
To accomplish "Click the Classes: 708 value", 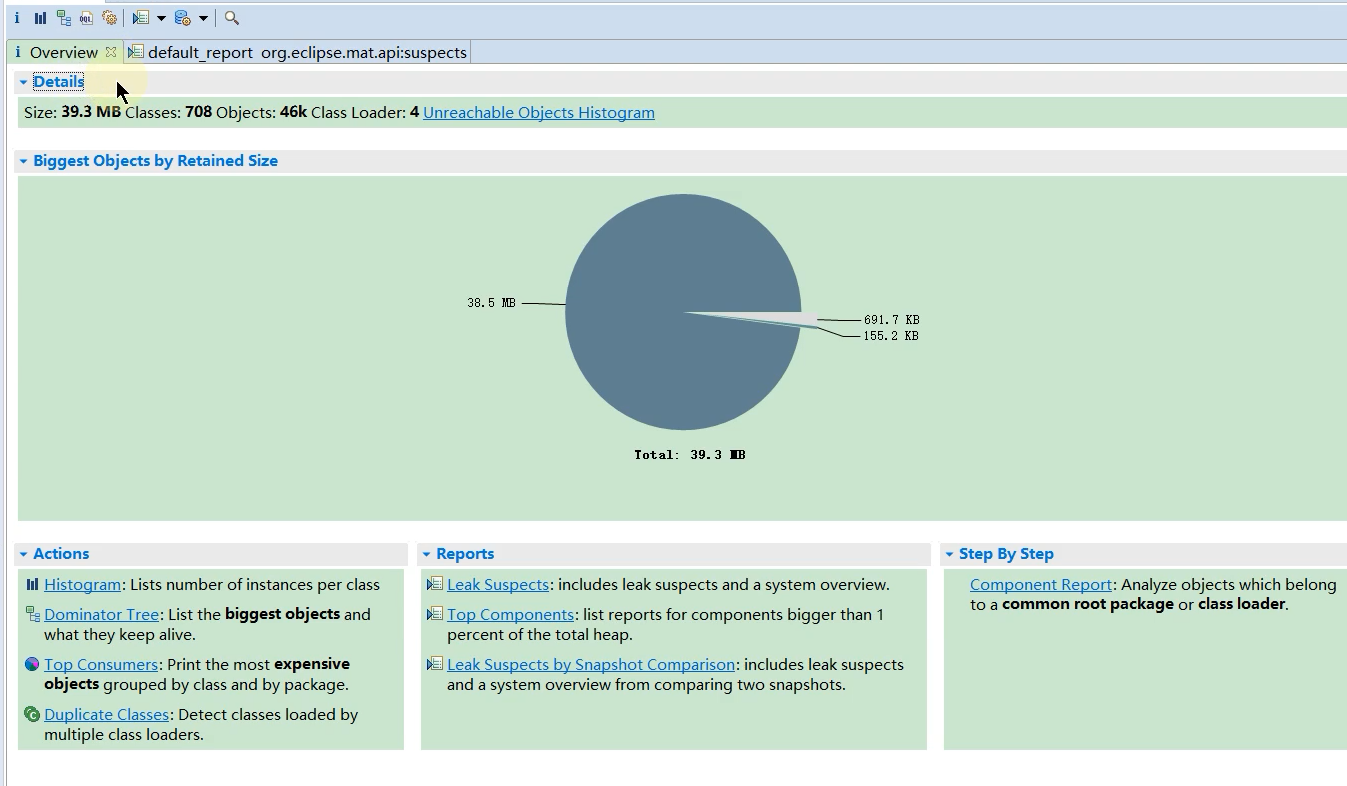I will point(198,112).
